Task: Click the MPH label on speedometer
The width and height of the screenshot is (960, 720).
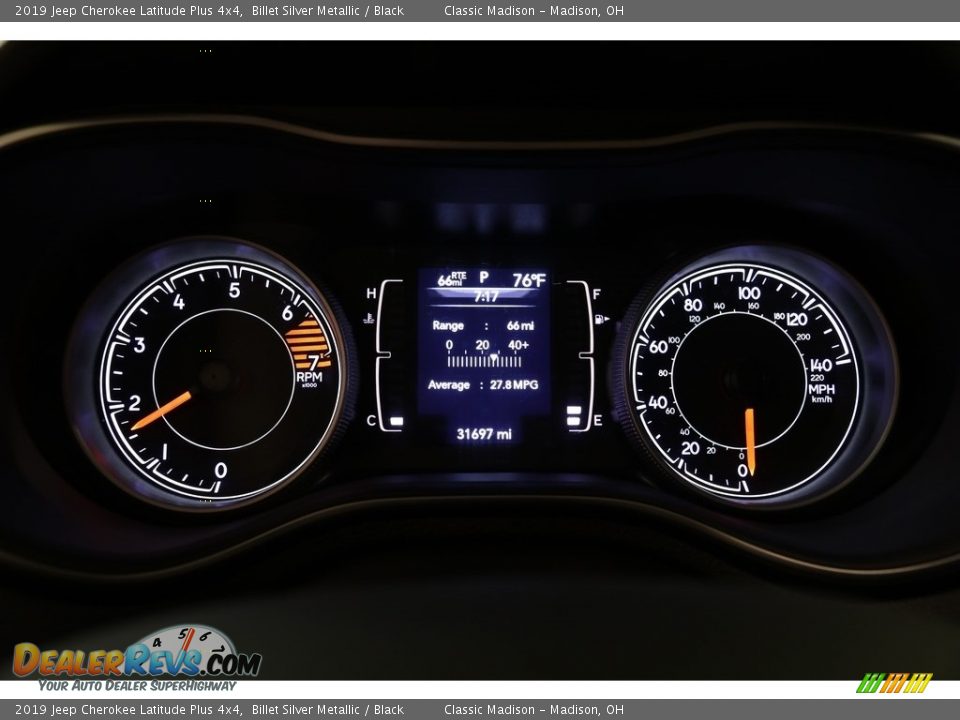Action: pos(821,389)
